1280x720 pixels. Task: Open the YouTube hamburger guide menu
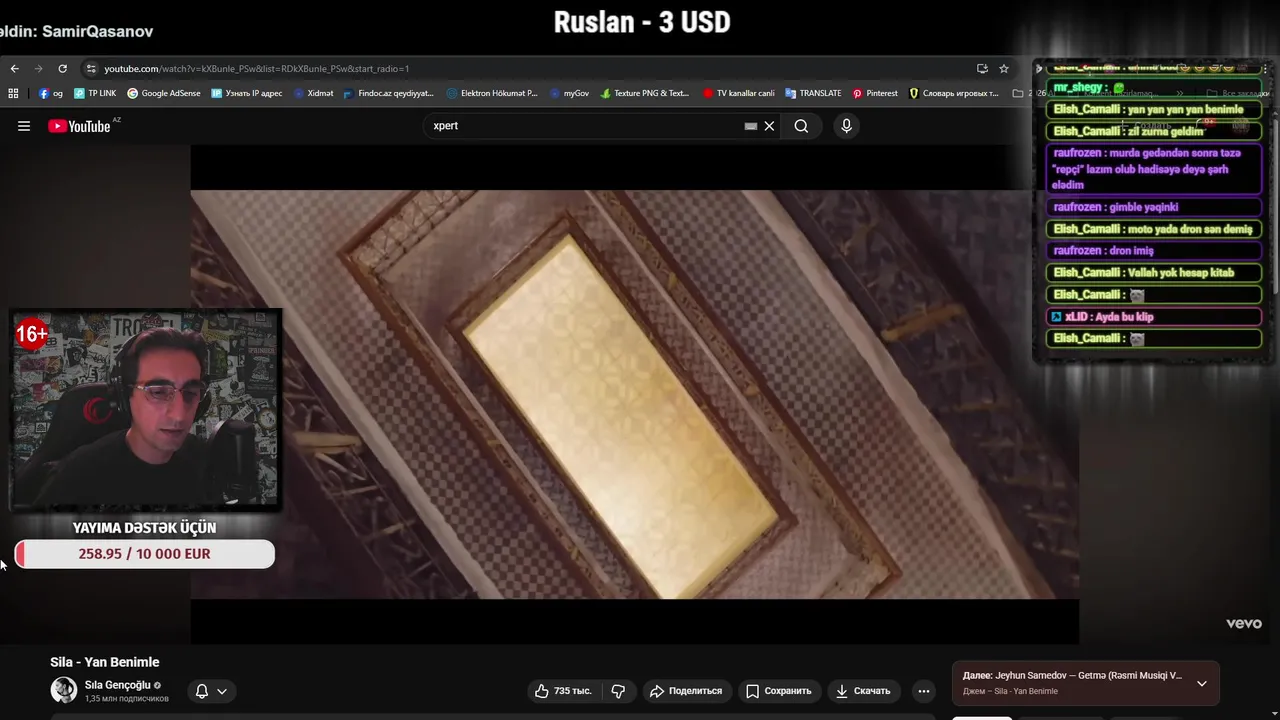(24, 126)
